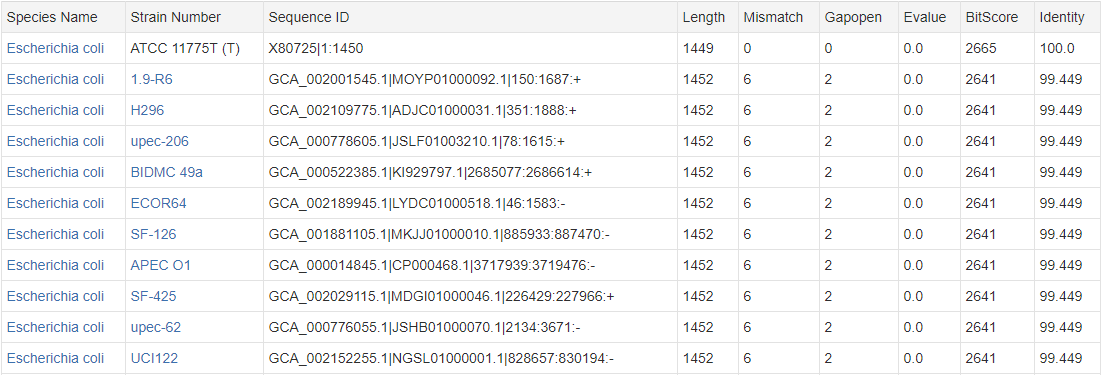This screenshot has height=375, width=1101.
Task: Open strain link upec-62
Action: point(156,327)
